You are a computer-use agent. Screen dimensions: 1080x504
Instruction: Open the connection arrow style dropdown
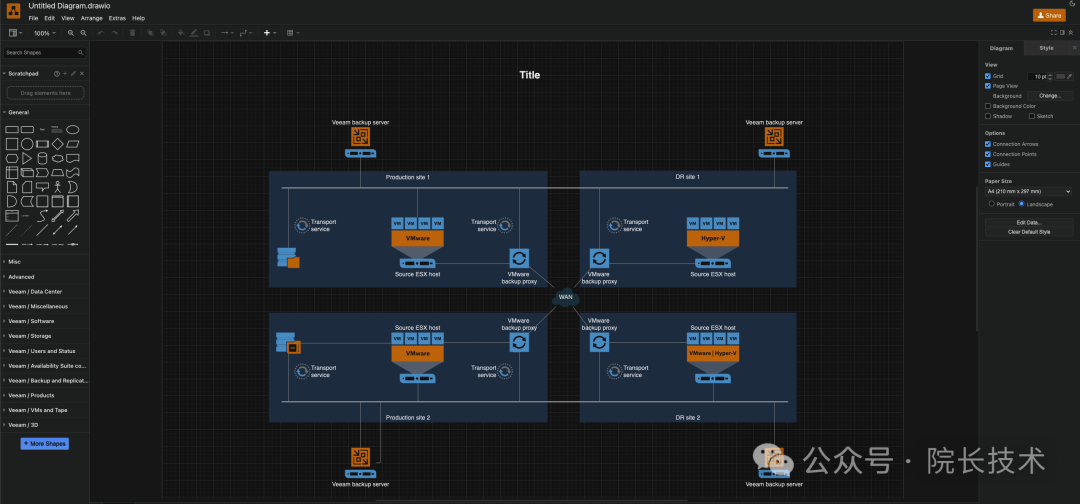pos(227,32)
